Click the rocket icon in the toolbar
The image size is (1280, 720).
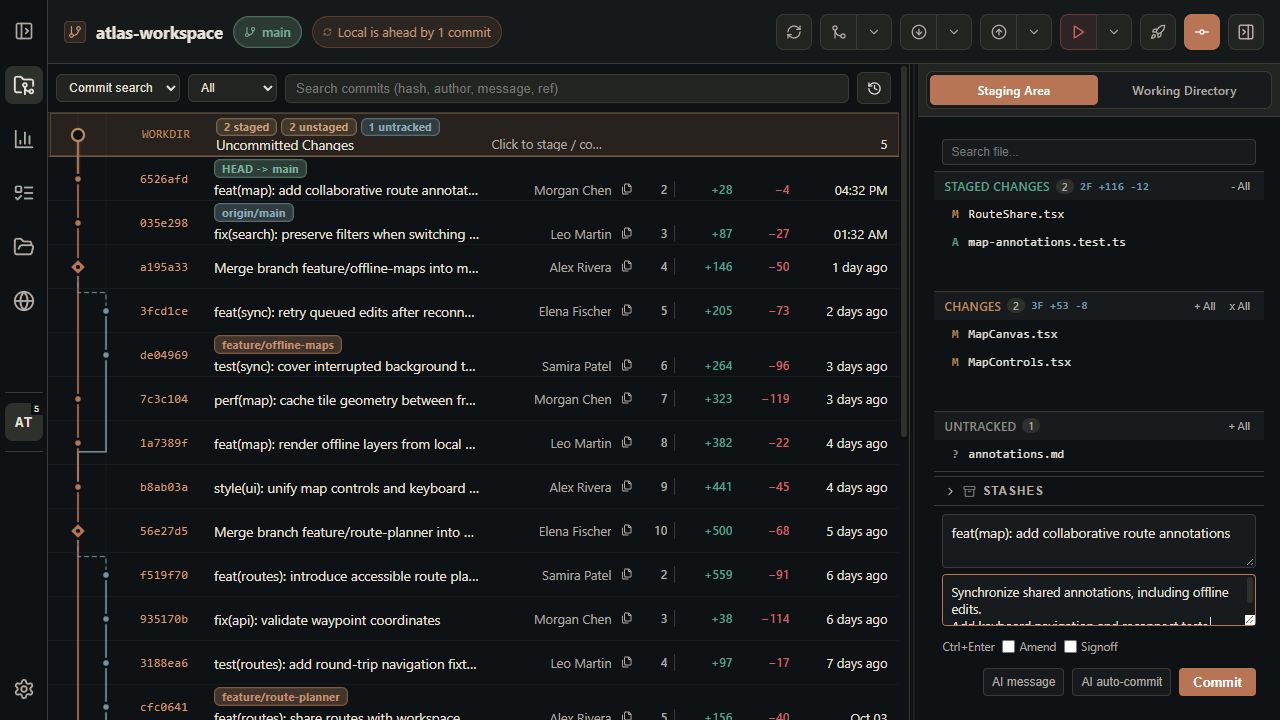pos(1158,32)
